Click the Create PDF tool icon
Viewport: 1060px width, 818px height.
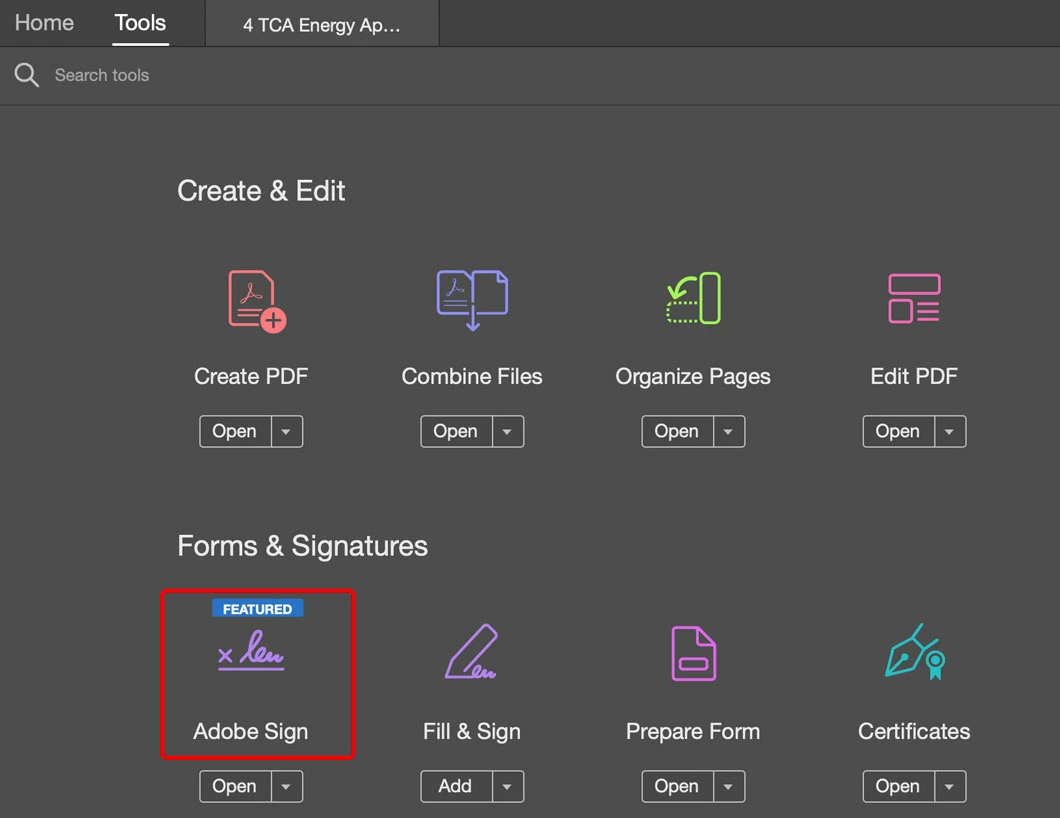(257, 302)
